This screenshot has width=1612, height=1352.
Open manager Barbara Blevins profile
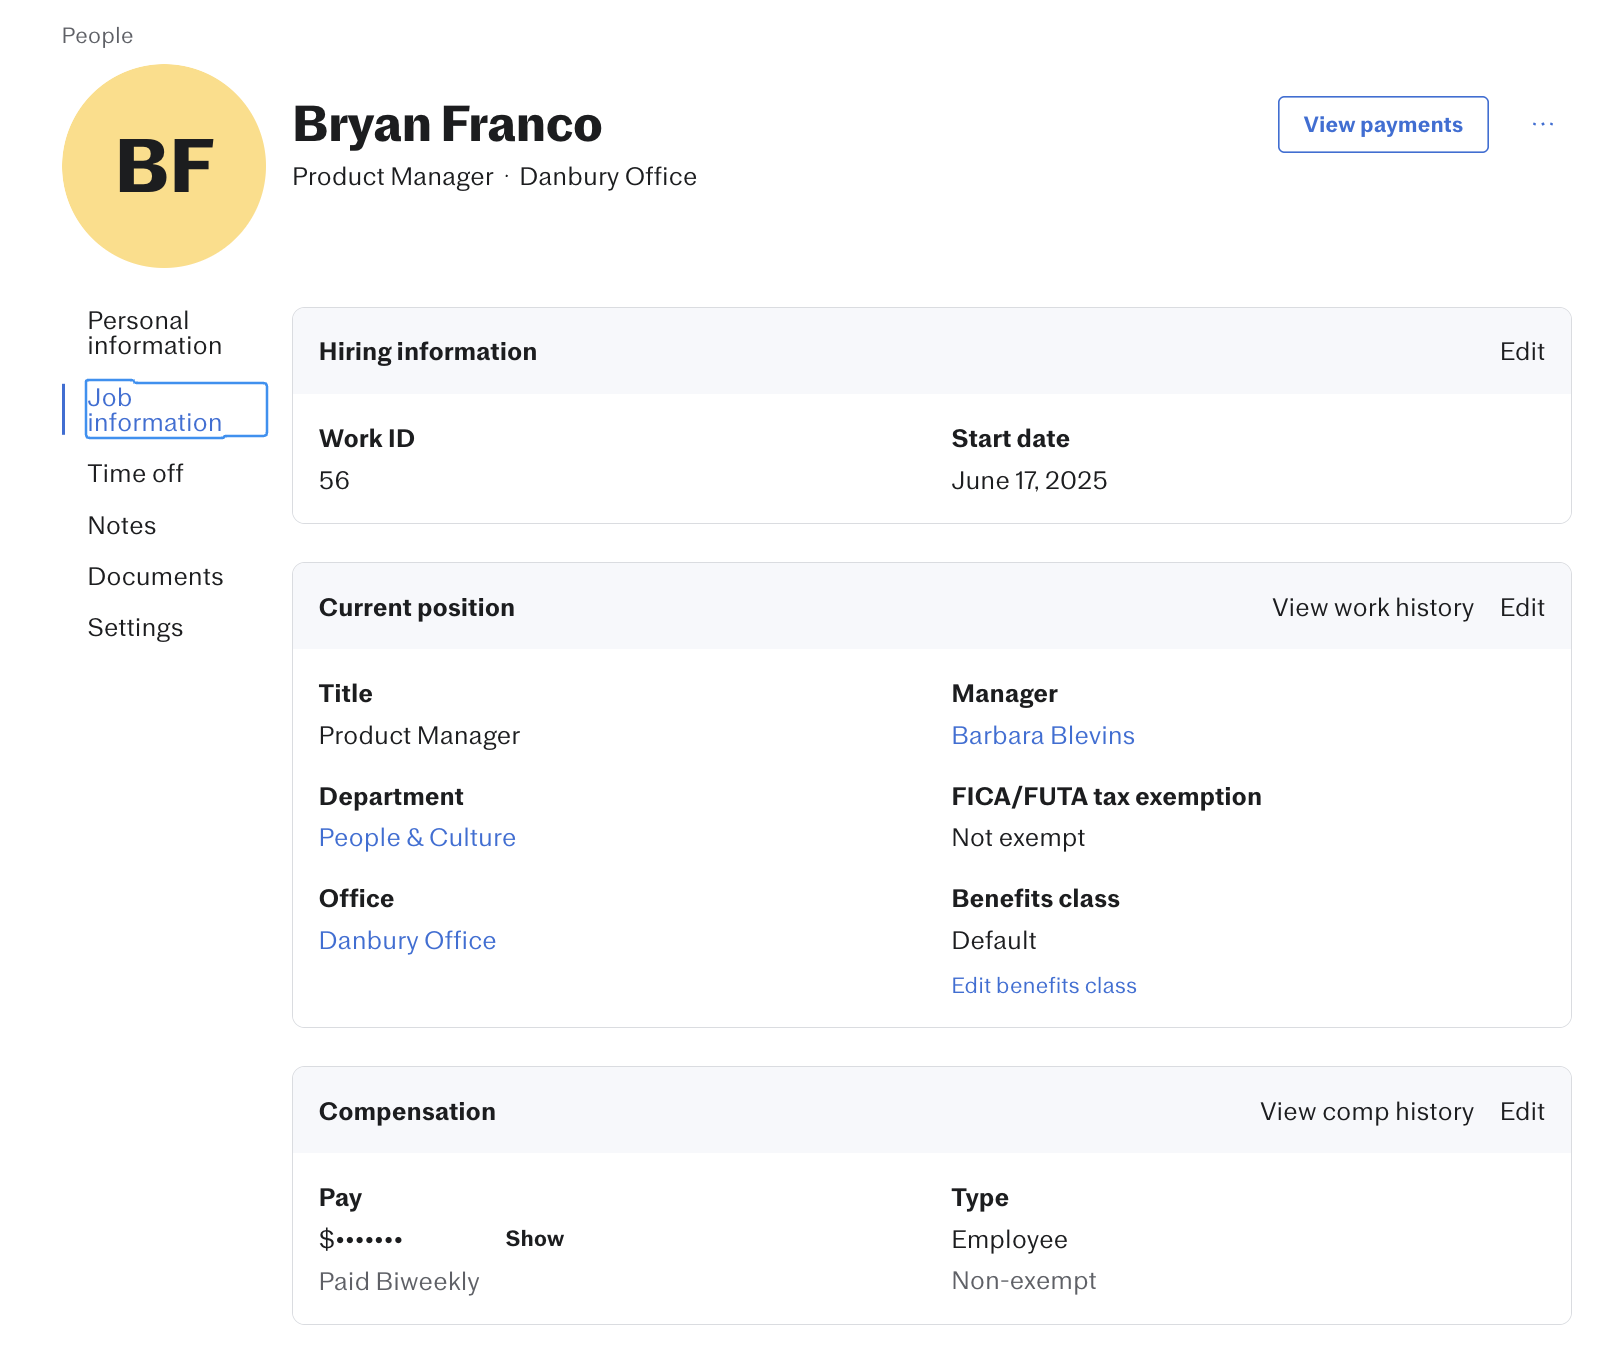tap(1042, 735)
